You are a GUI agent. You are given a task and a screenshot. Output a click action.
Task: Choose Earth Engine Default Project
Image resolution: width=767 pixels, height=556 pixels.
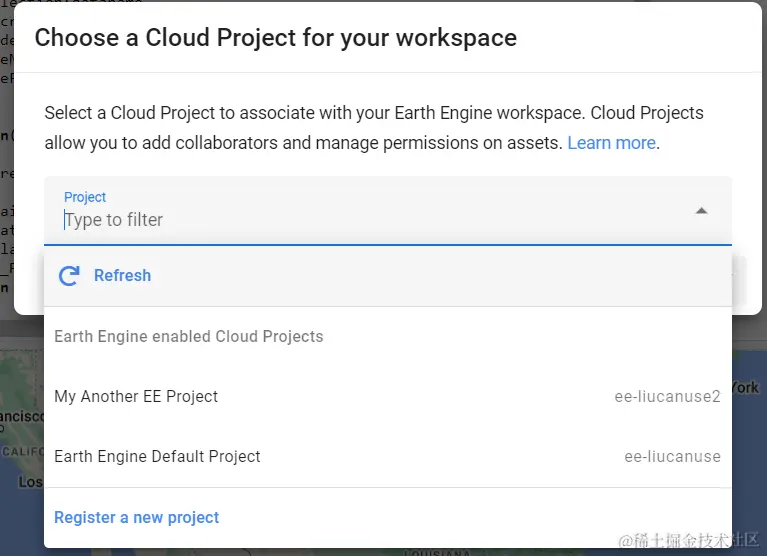tap(157, 456)
